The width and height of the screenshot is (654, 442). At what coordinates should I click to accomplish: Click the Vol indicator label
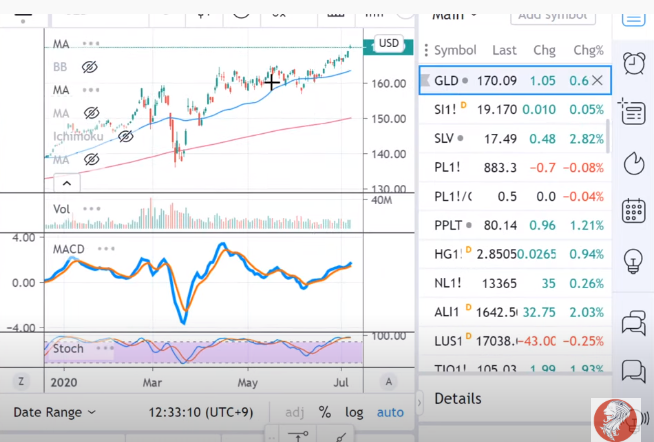click(x=61, y=208)
